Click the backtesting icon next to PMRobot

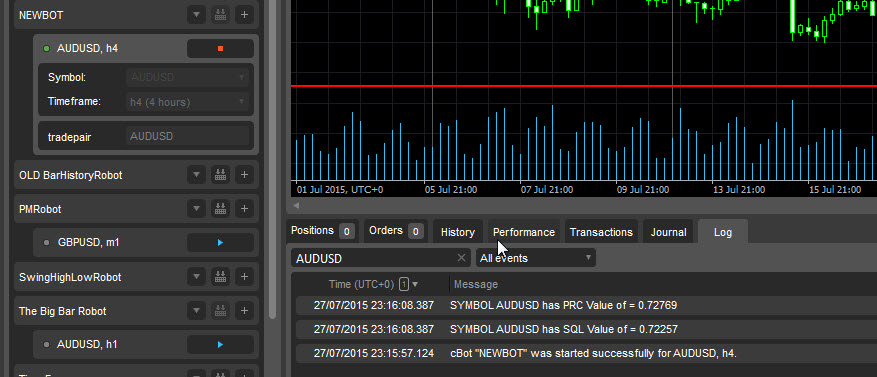click(x=220, y=209)
